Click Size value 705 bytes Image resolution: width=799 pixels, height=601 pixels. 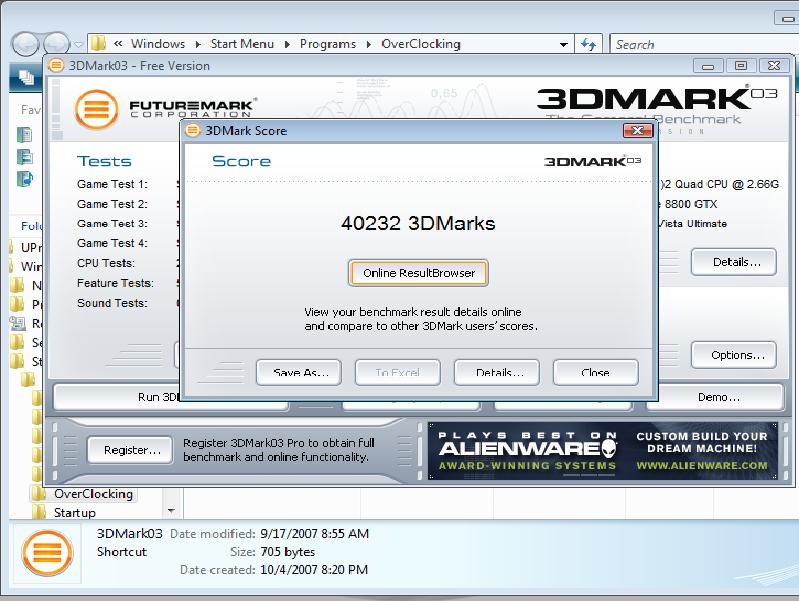click(287, 552)
